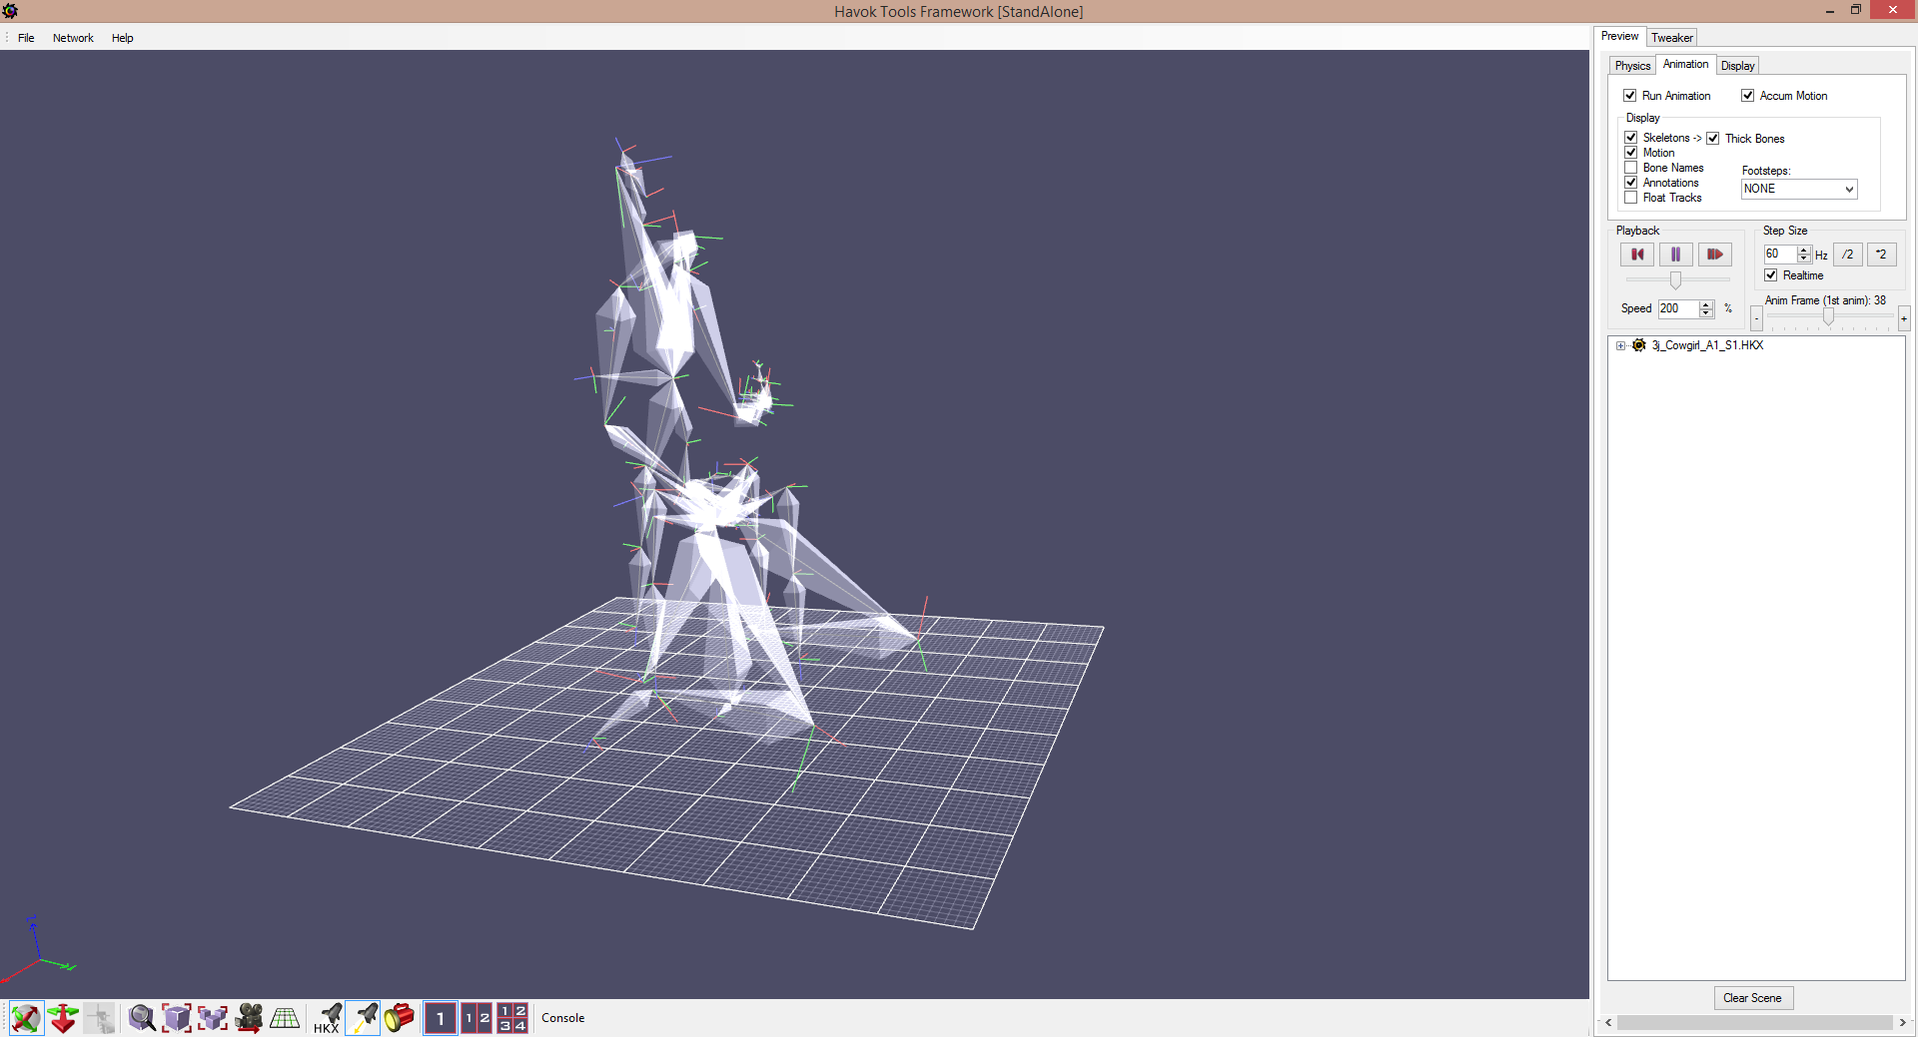Open the Footsteps NONE dropdown
The width and height of the screenshot is (1920, 1037).
point(1799,189)
